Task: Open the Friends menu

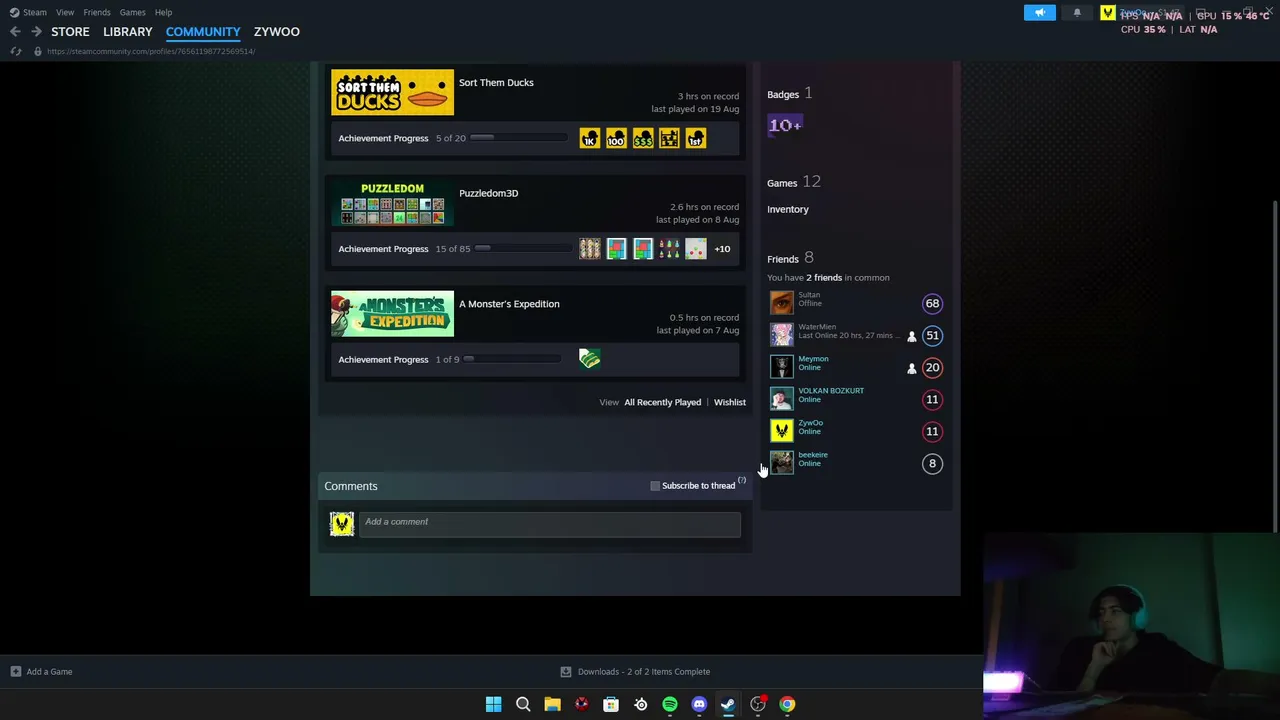Action: [x=97, y=12]
